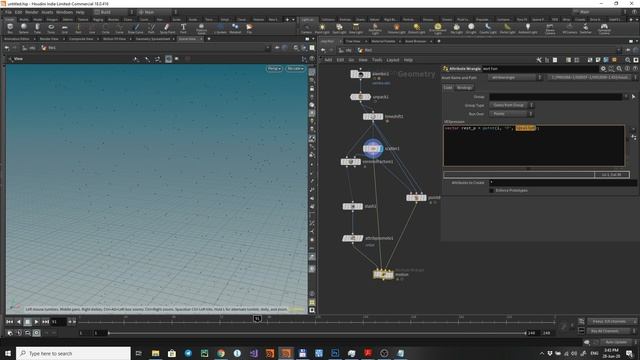Open the Run Over dropdown
Image resolution: width=640 pixels, height=360 pixels.
(512, 114)
